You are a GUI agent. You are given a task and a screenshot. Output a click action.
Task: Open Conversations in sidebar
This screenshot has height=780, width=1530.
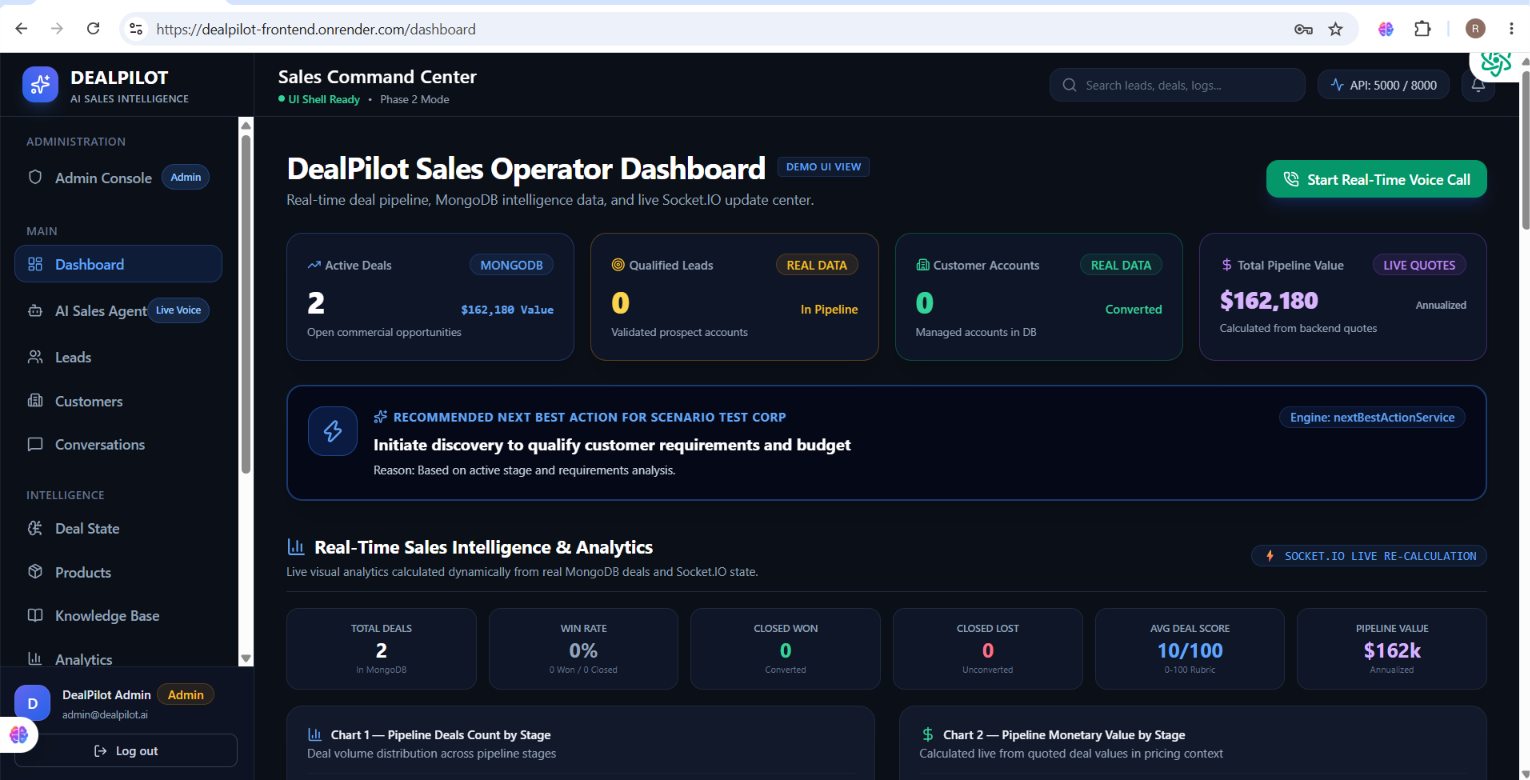118,444
